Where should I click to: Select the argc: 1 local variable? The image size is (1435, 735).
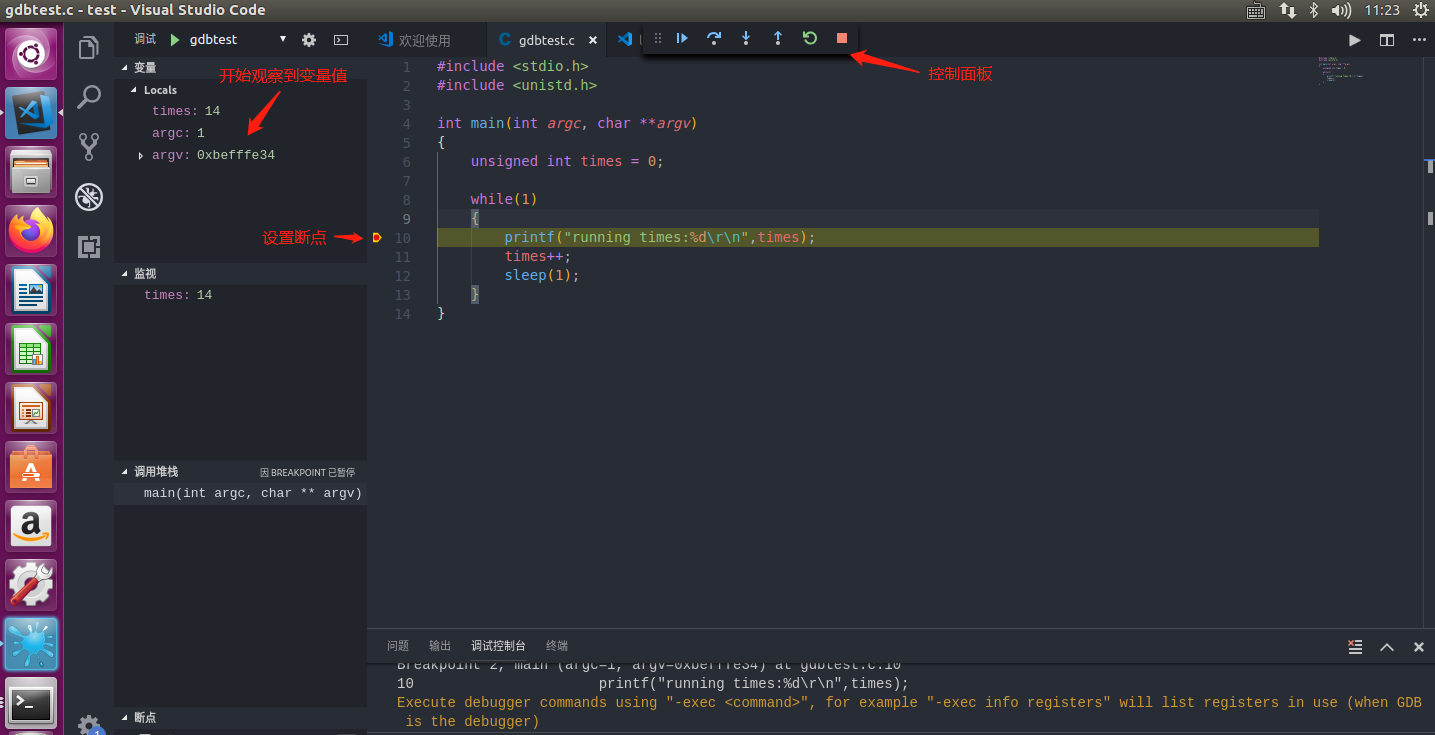click(x=240, y=133)
